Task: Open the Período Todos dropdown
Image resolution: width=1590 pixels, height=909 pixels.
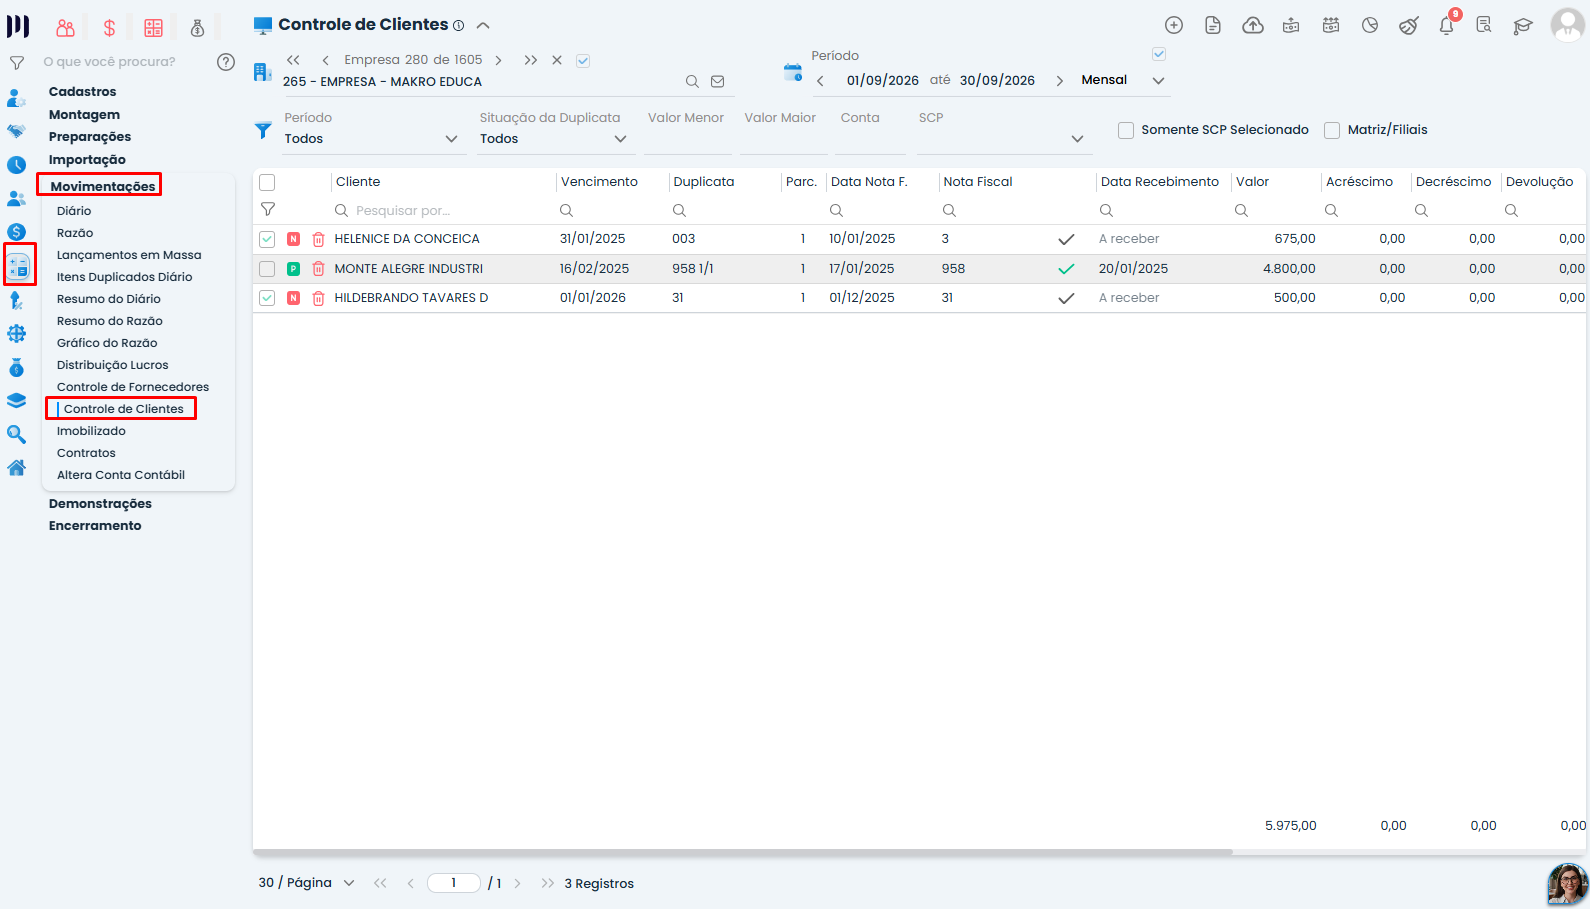Action: [372, 139]
